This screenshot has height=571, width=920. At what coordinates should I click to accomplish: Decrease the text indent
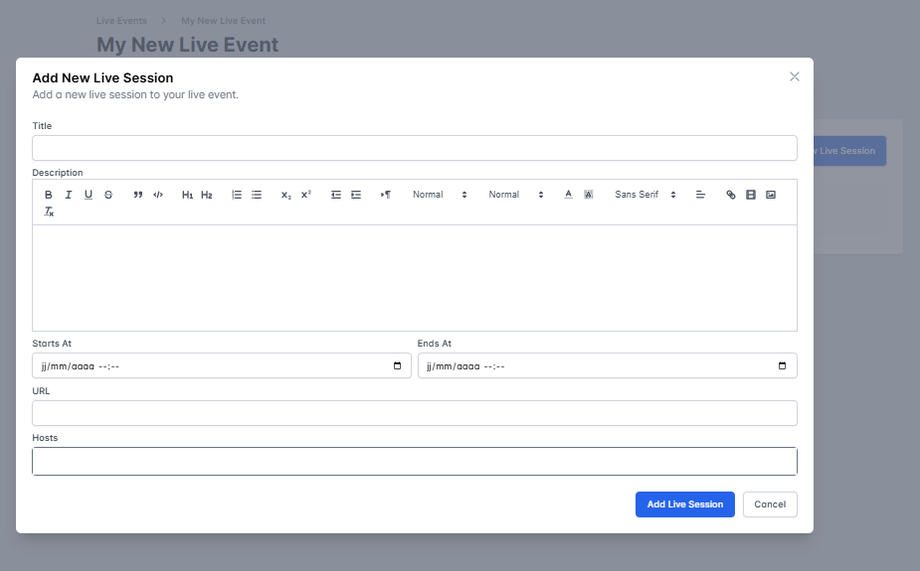[x=336, y=195]
